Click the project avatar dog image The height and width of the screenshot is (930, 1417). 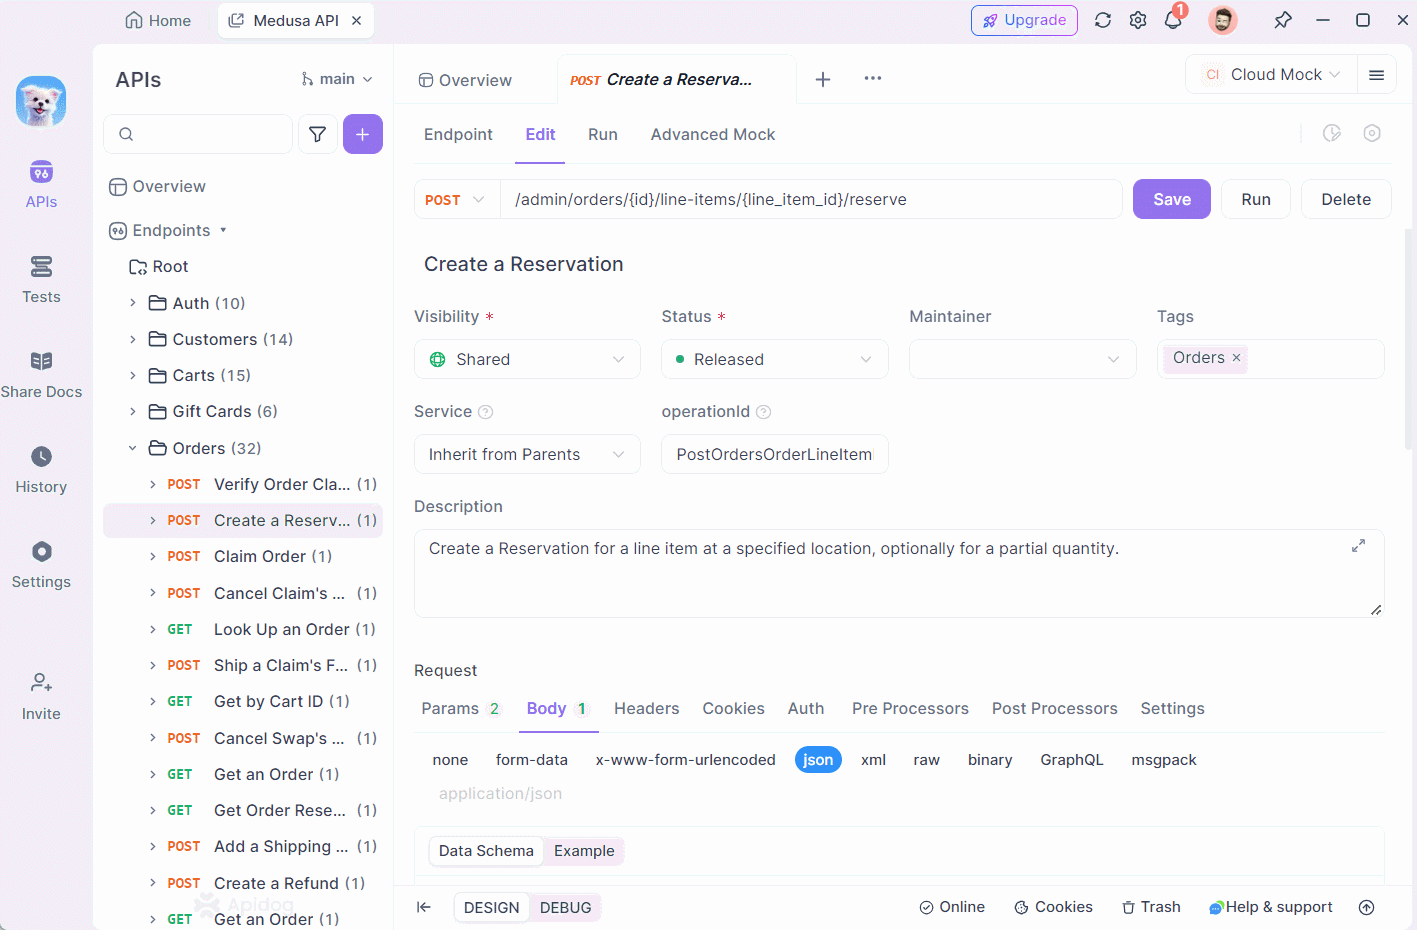click(x=41, y=101)
